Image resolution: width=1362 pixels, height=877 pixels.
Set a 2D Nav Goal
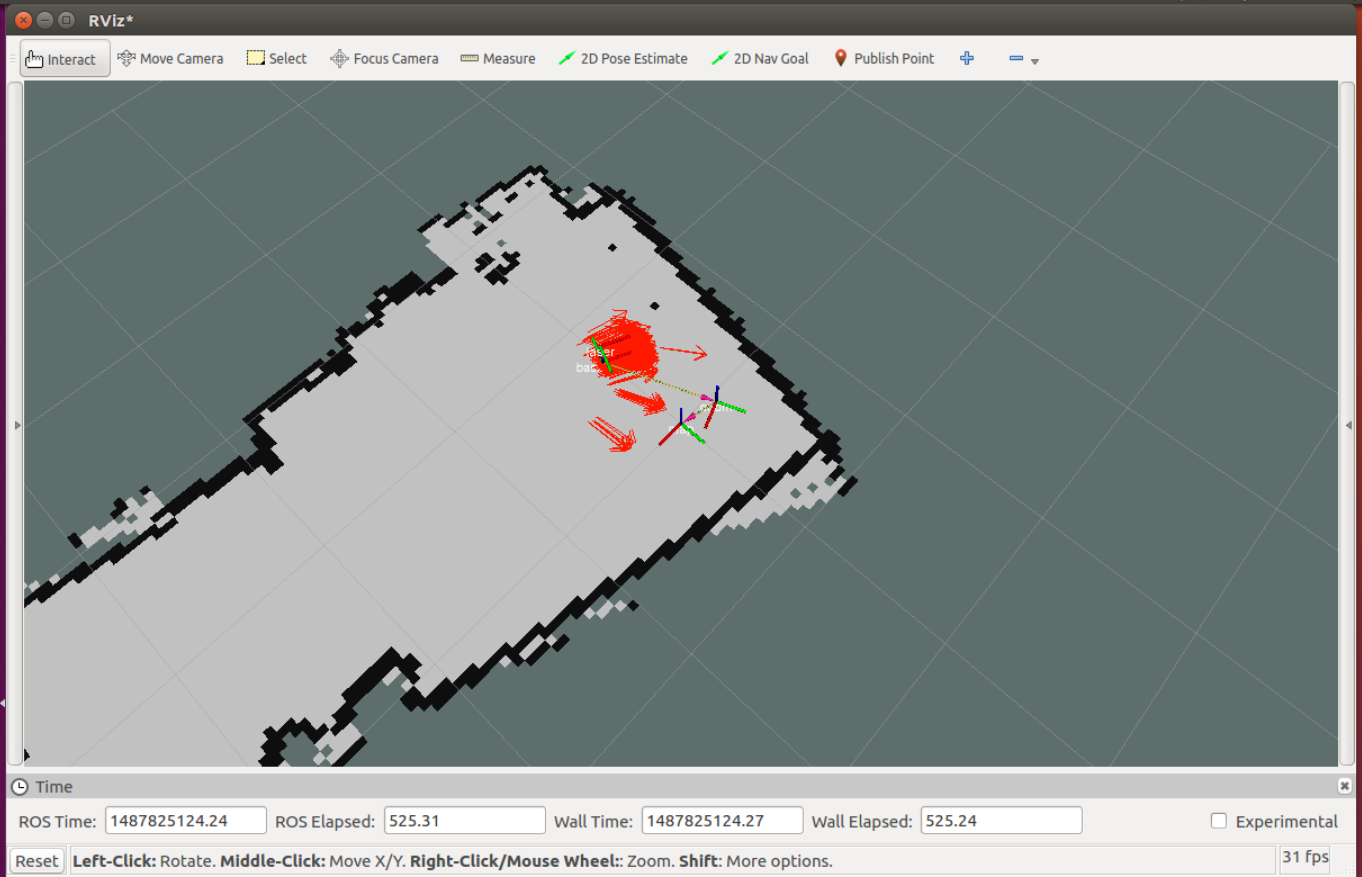pos(761,59)
